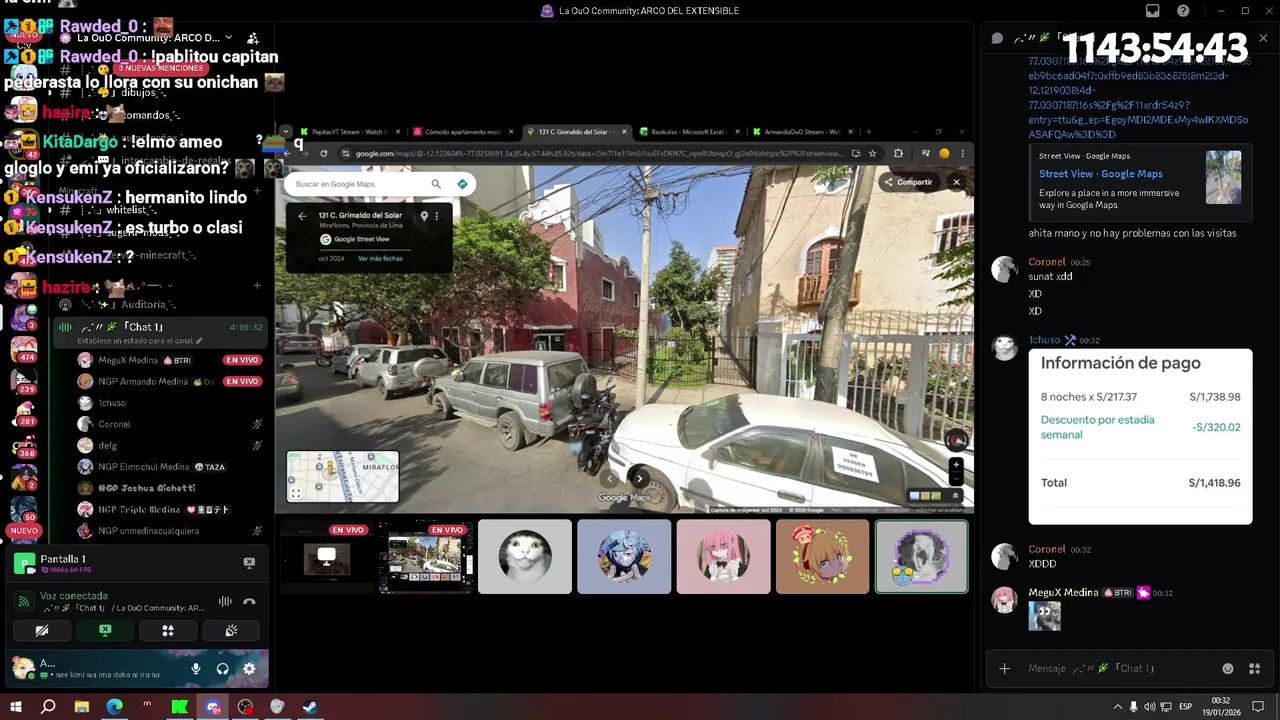Deafen audio with headphones icon

click(x=222, y=669)
